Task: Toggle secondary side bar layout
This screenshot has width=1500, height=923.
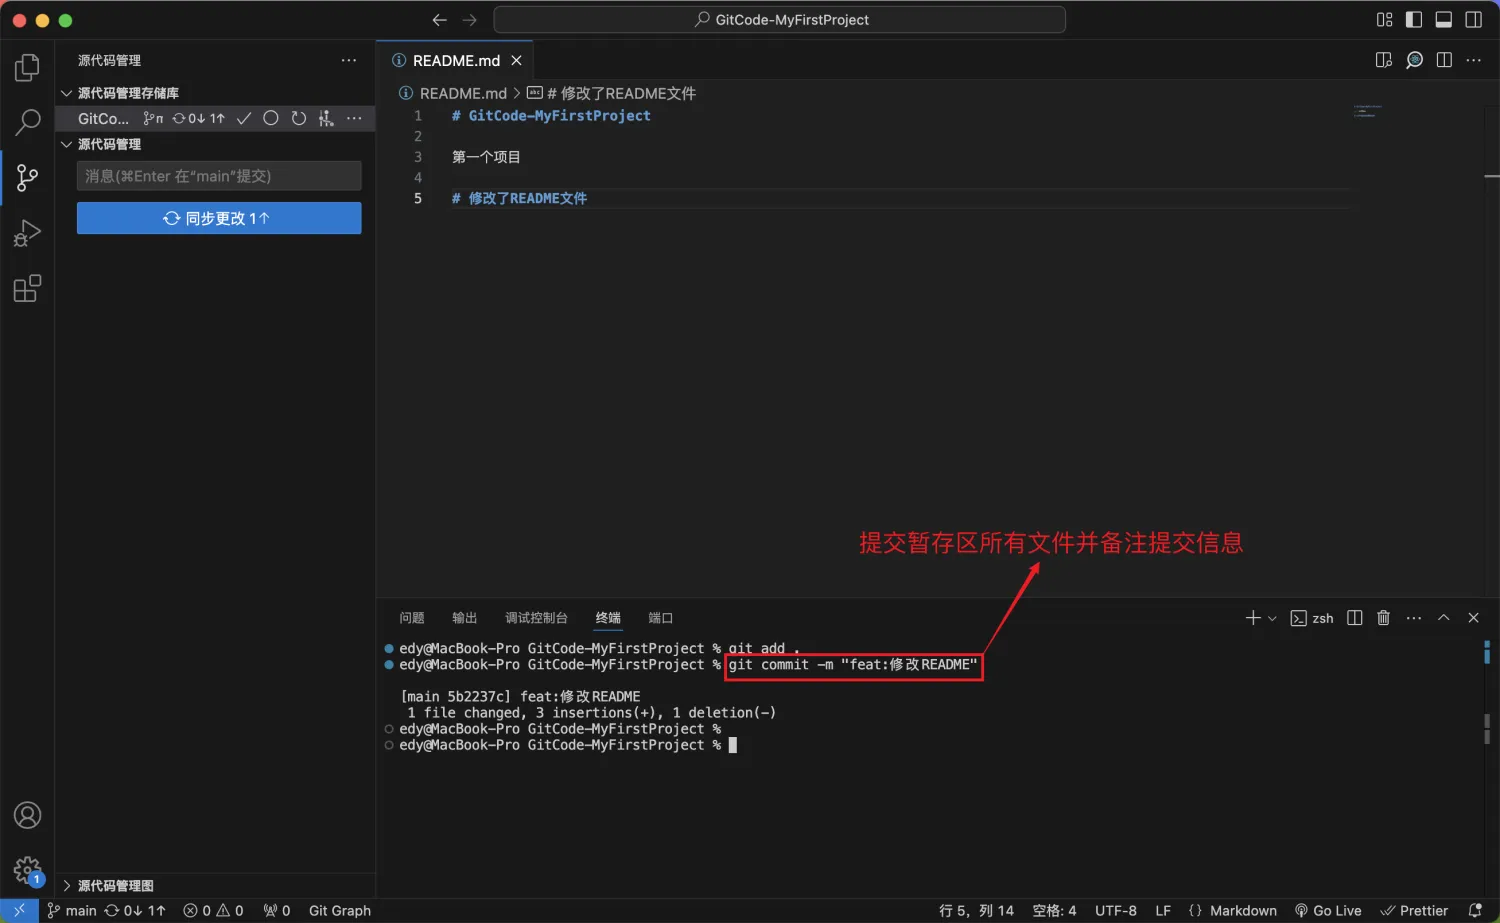Action: [1473, 20]
